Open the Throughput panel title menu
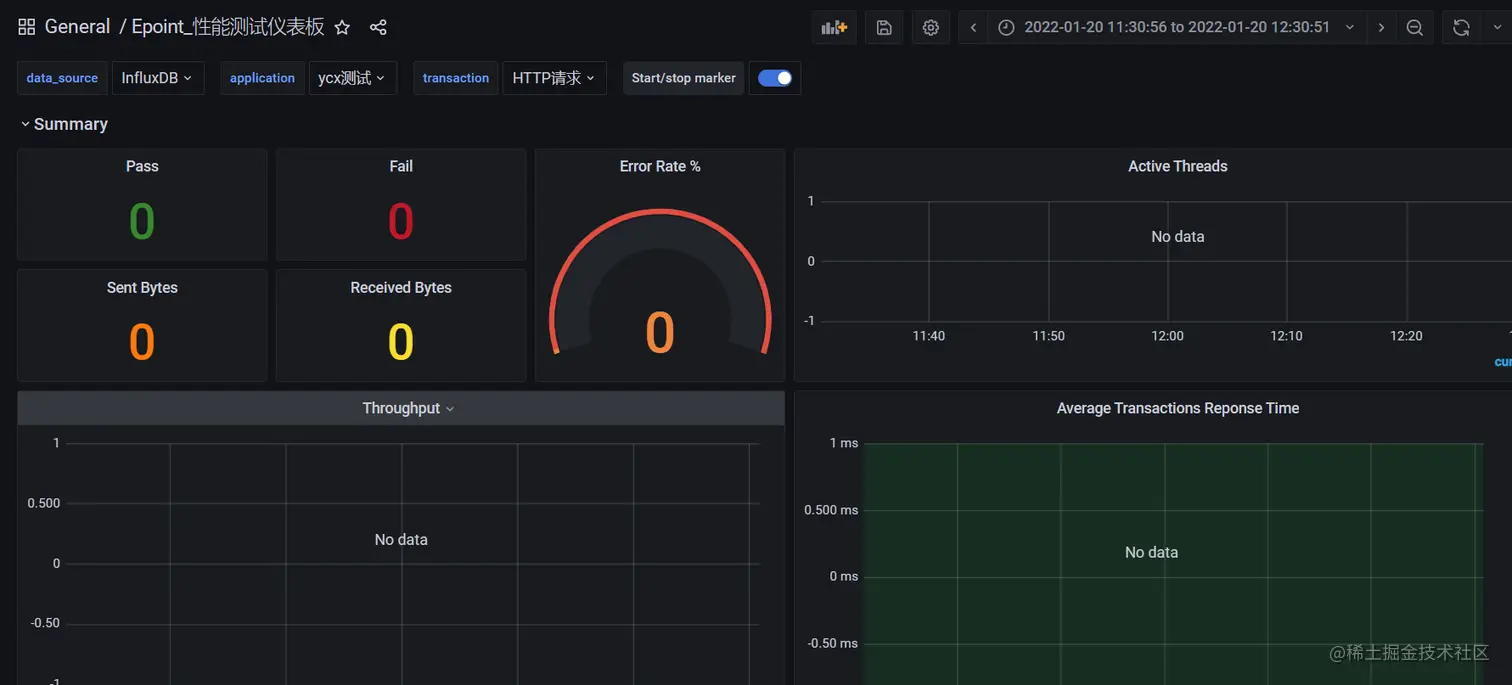Viewport: 1512px width, 685px height. coord(408,408)
